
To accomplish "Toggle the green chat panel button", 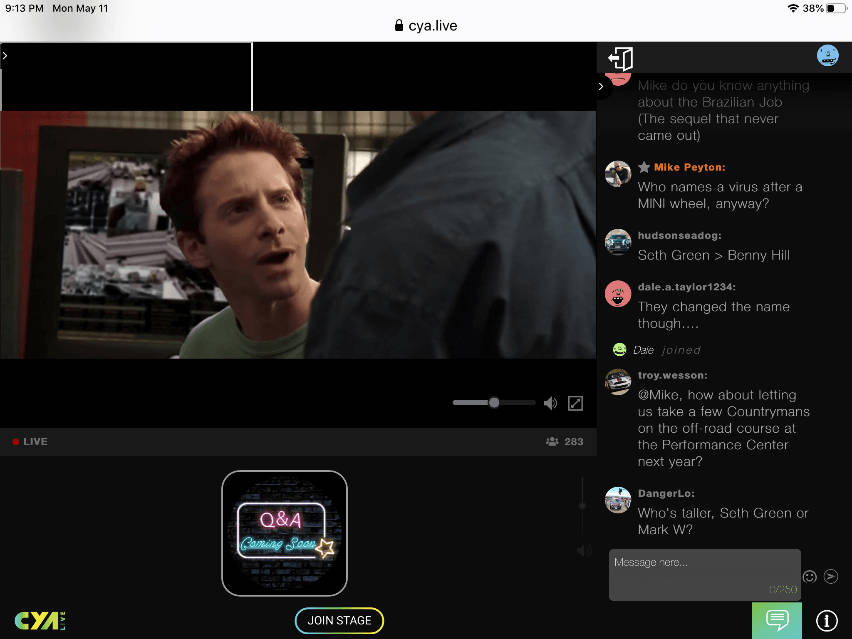I will tap(777, 620).
